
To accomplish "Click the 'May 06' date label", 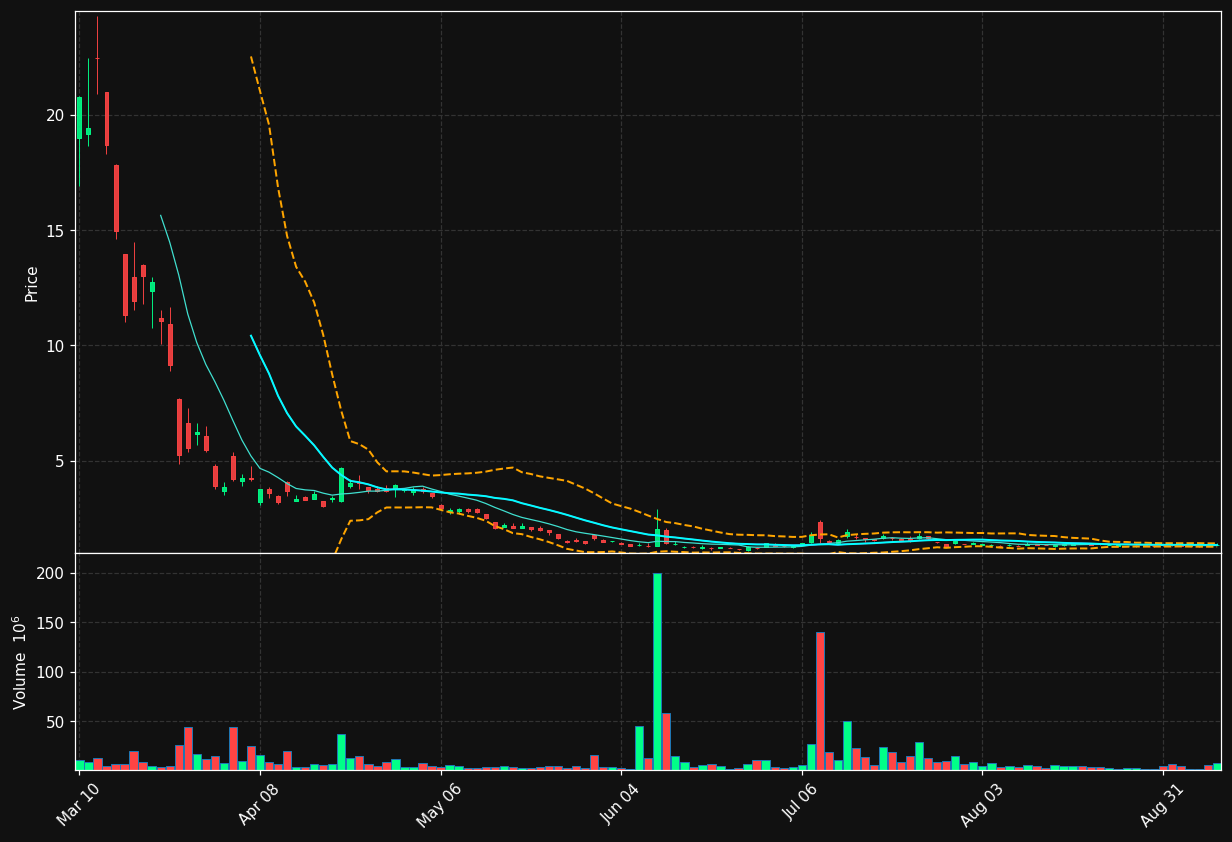I will 439,805.
